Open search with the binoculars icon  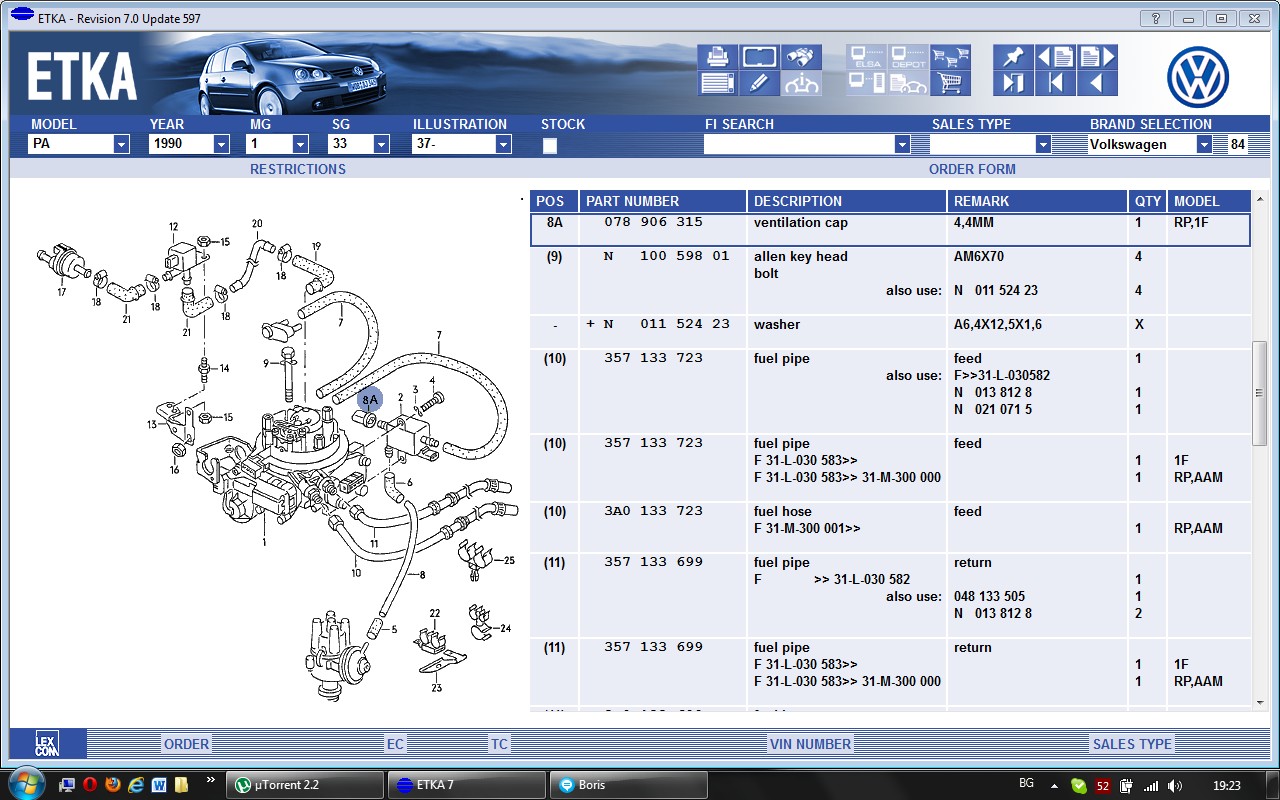801,57
